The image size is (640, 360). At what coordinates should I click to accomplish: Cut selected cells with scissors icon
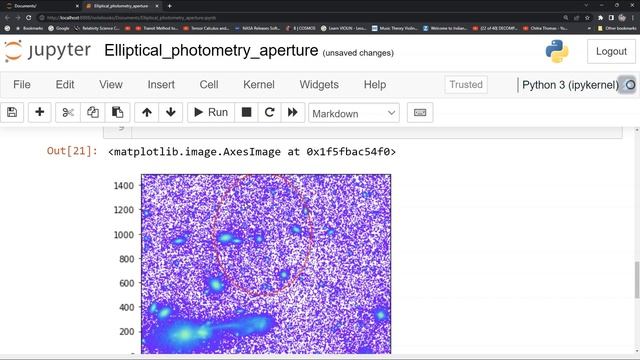[x=68, y=112]
